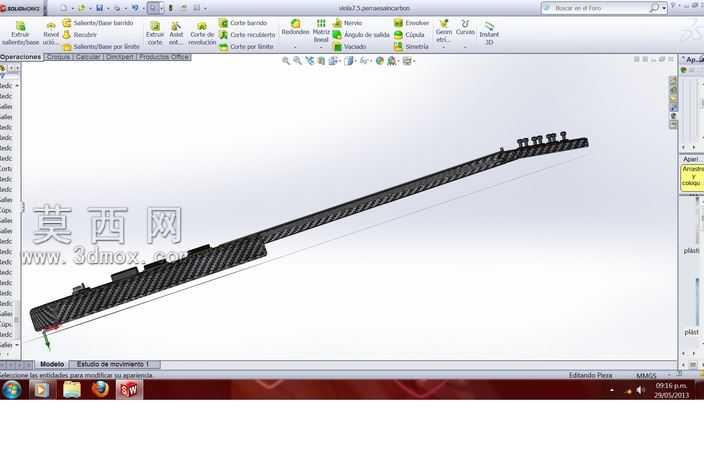Switch to the Croquis tab
The image size is (704, 469).
pyautogui.click(x=58, y=57)
